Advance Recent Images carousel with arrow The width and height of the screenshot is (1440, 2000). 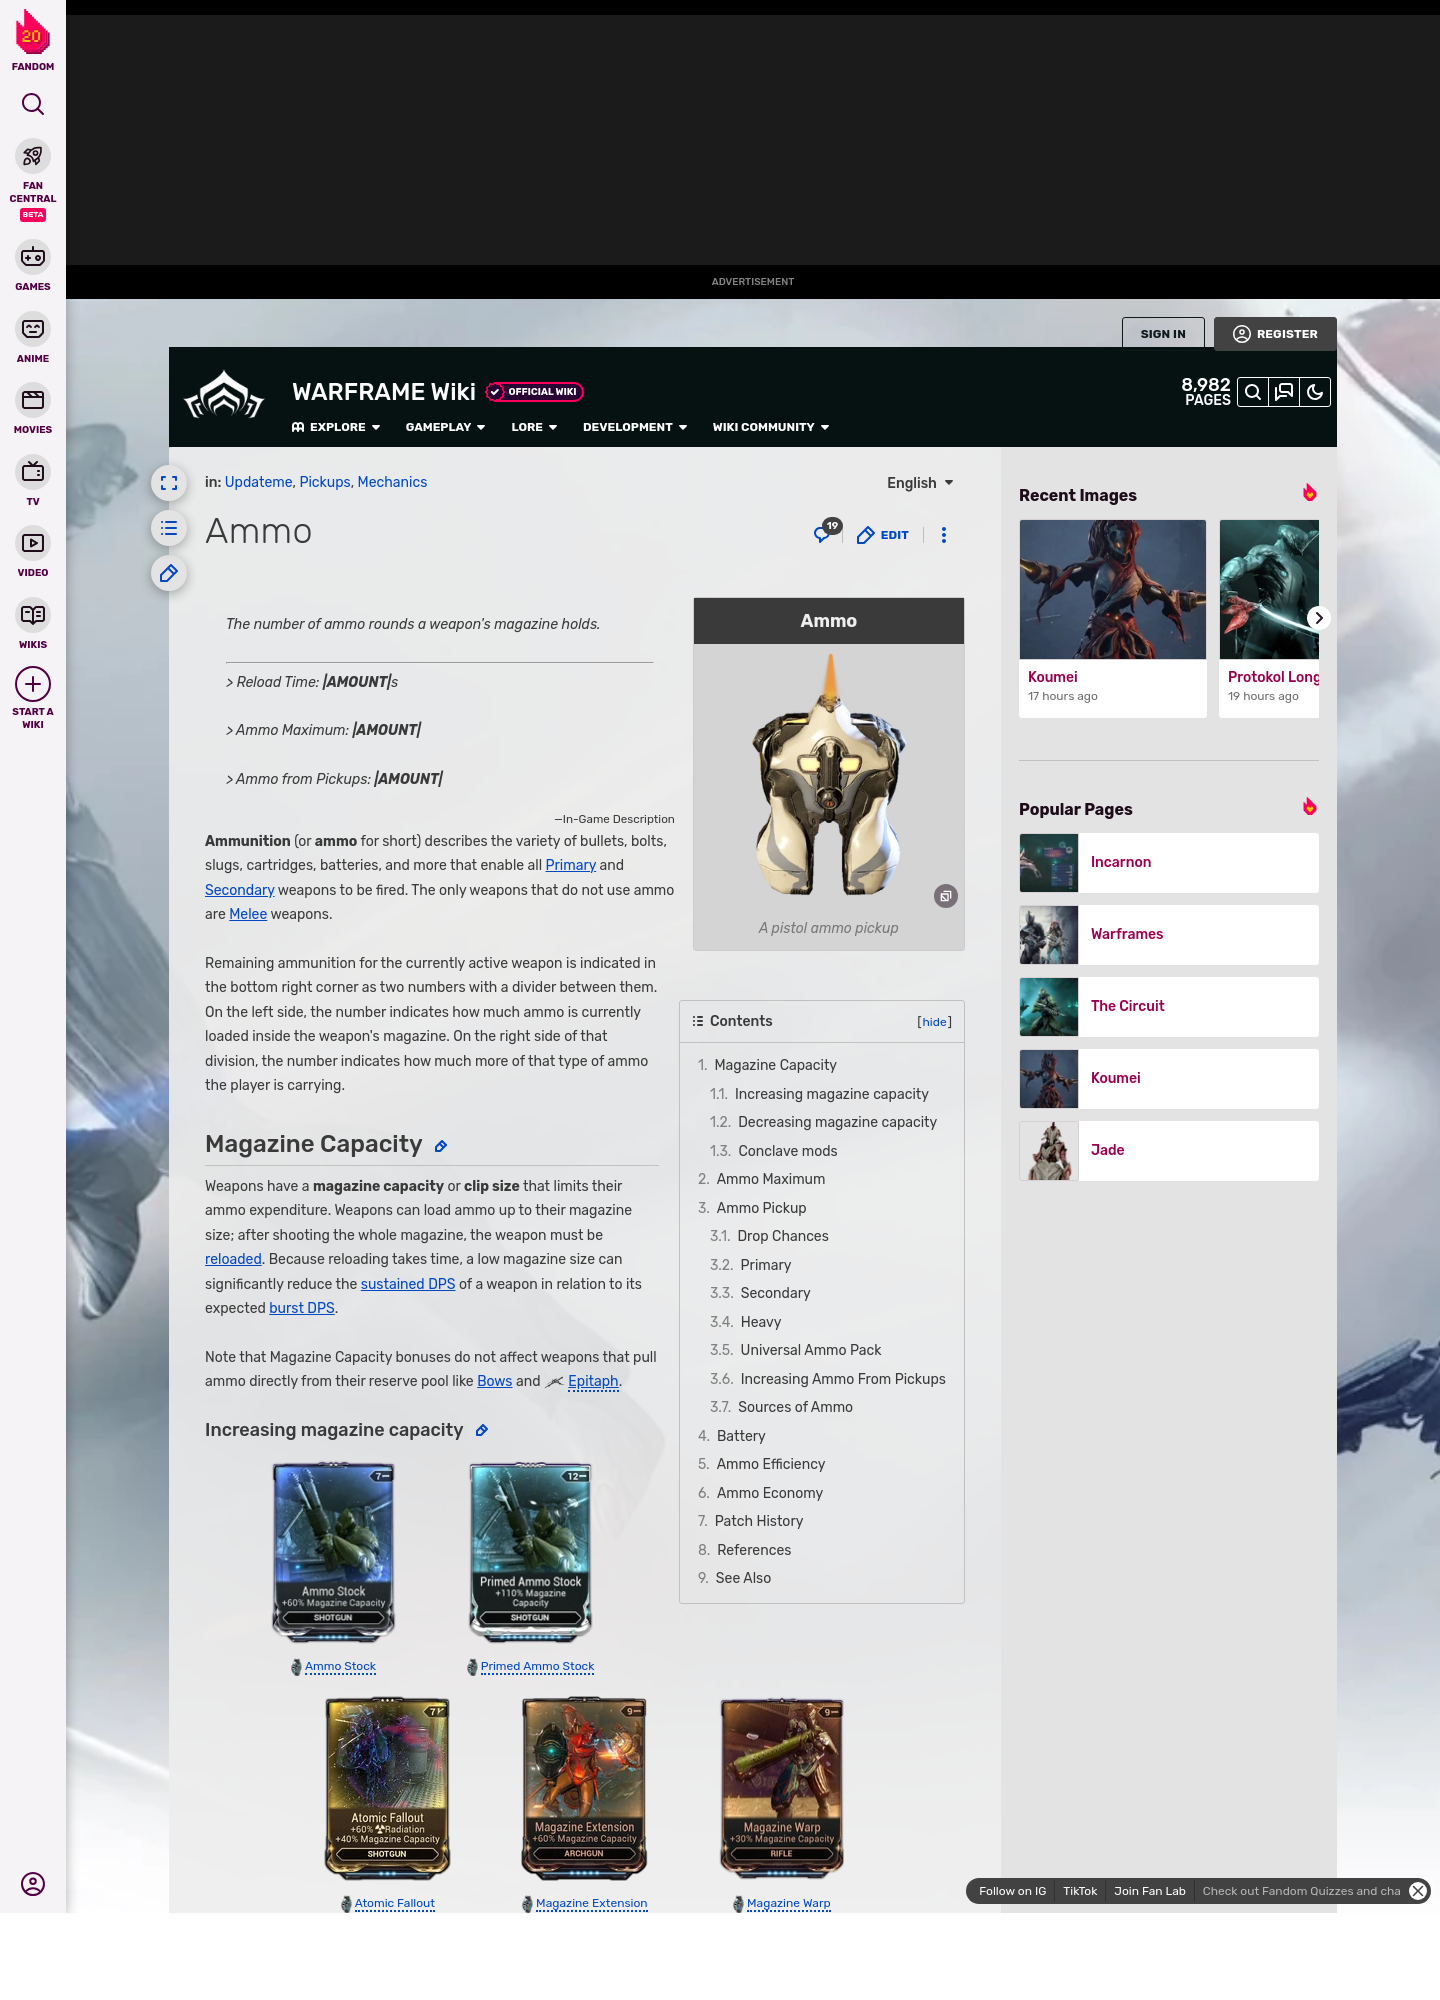tap(1319, 618)
